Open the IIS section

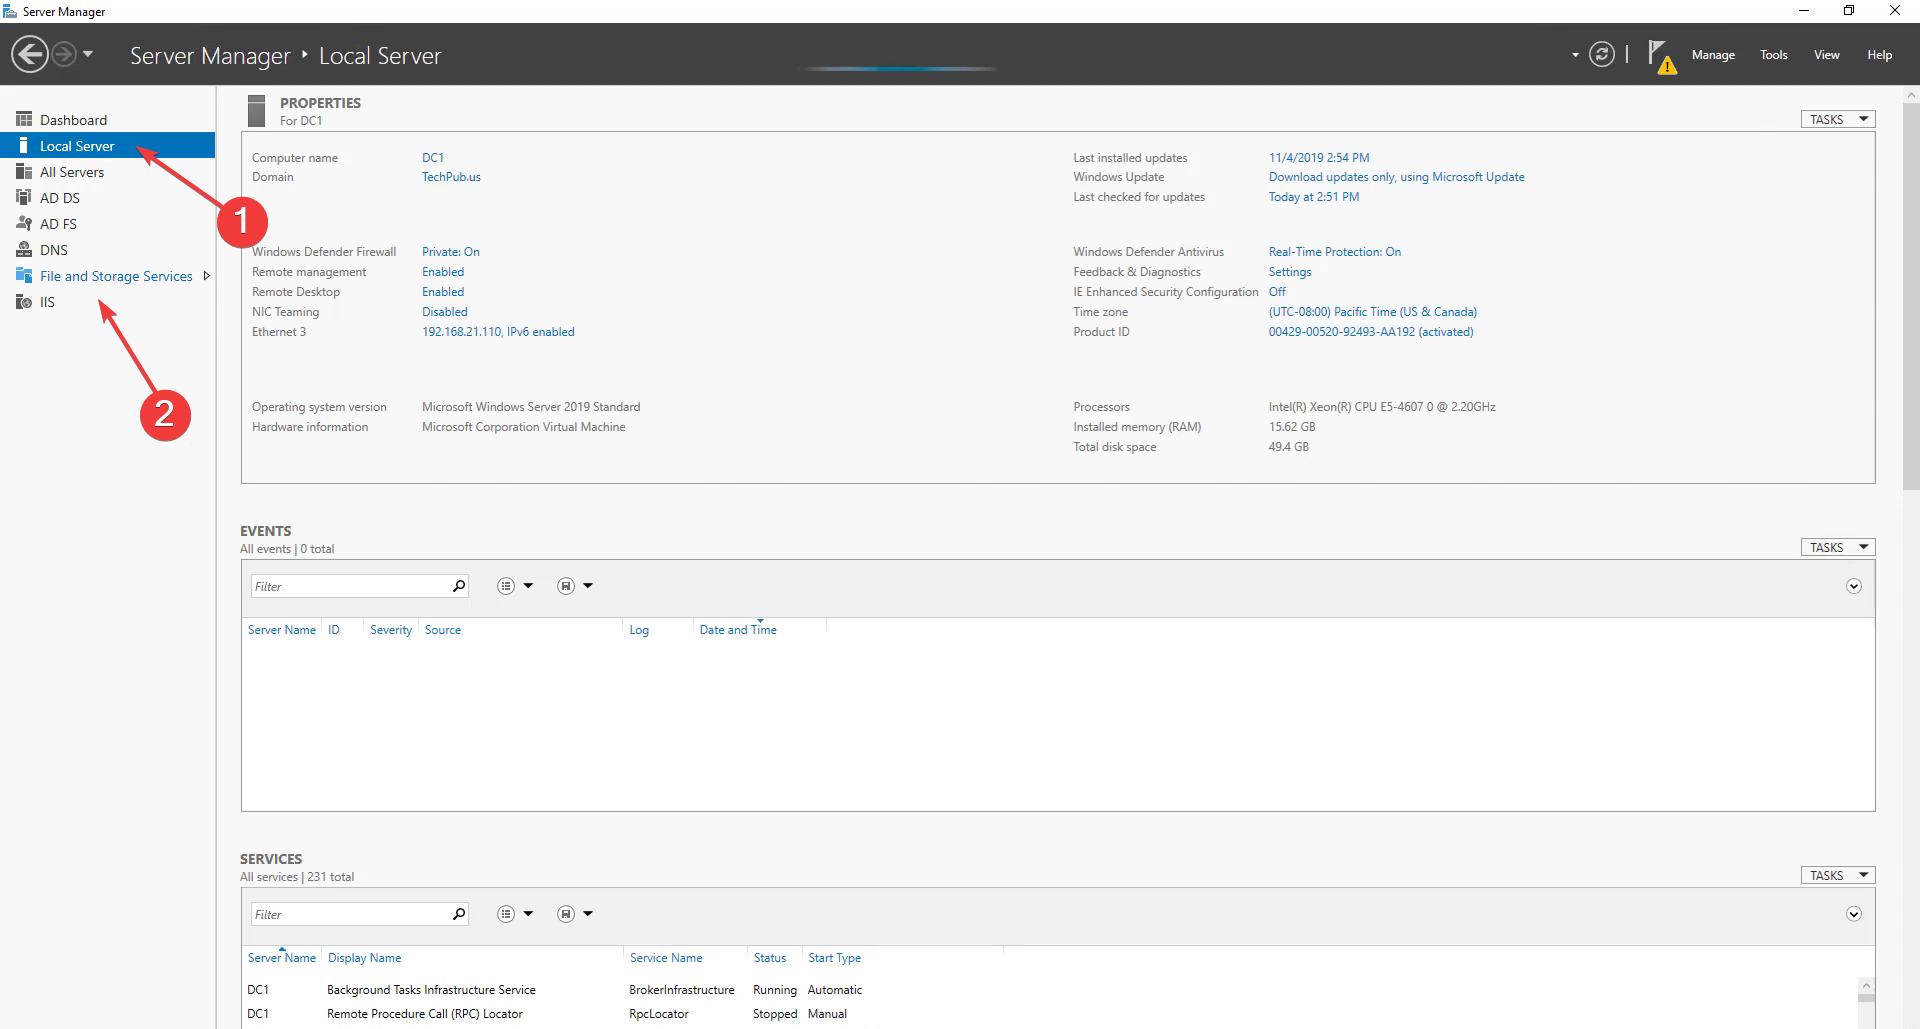pos(45,301)
